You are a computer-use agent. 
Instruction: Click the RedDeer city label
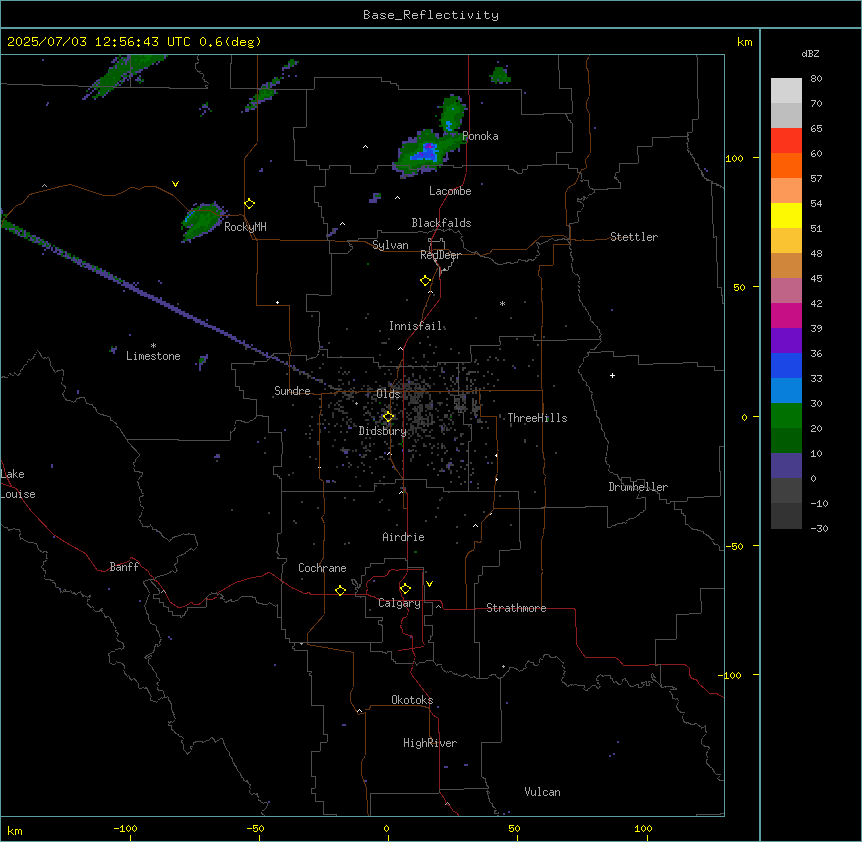click(441, 255)
